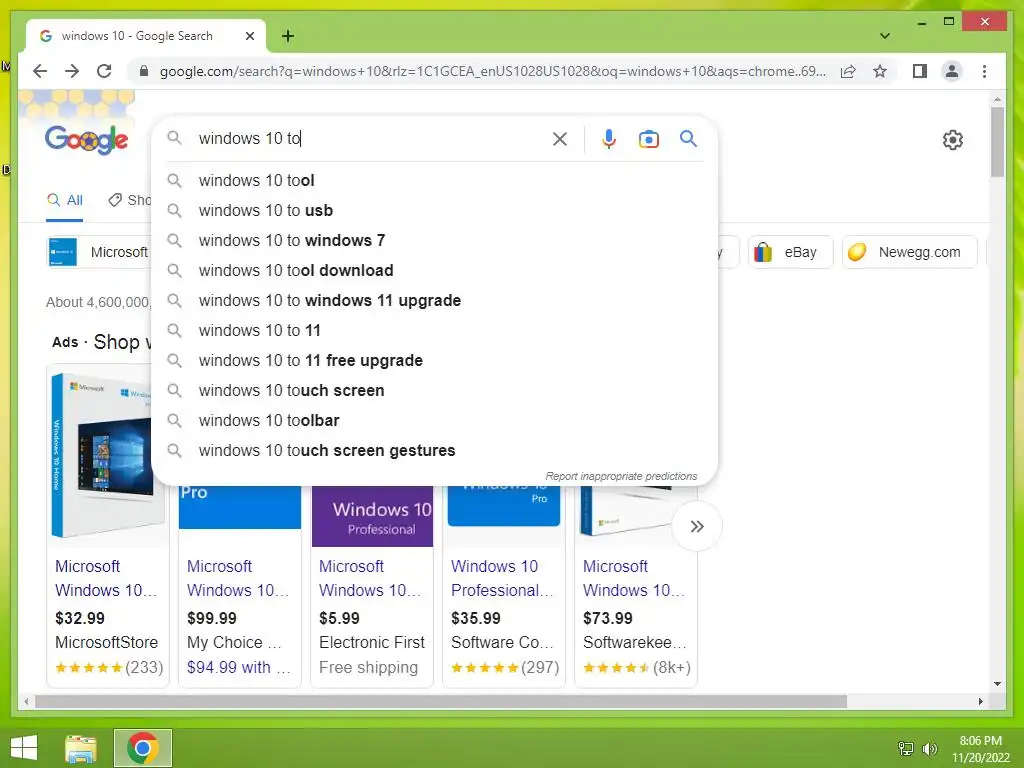Pick suggestion 'windows 10 to 11'
The image size is (1024, 768).
pos(434,330)
